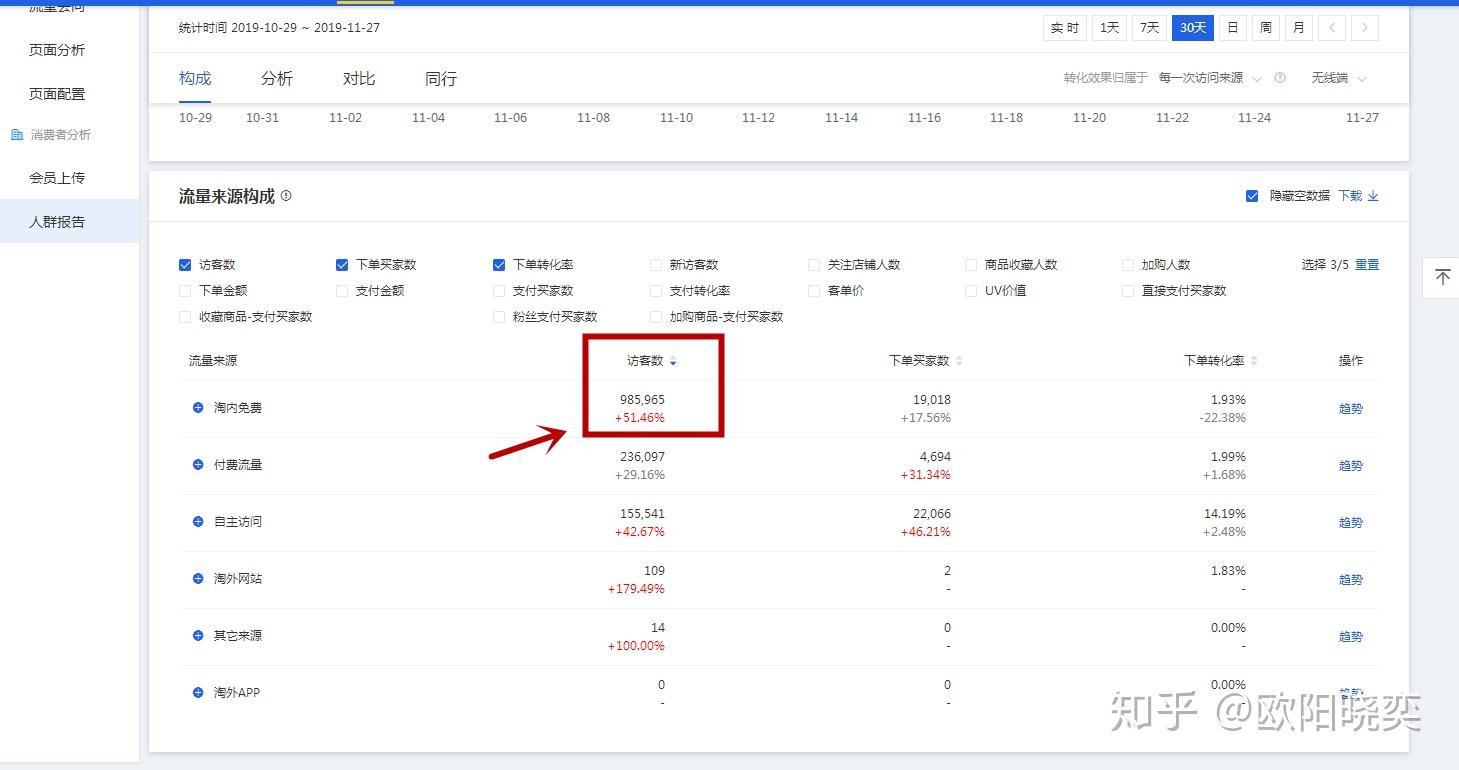Screen dimensions: 1459x770
Task: Expand the 淘外网站 row plus icon
Action: coord(198,579)
